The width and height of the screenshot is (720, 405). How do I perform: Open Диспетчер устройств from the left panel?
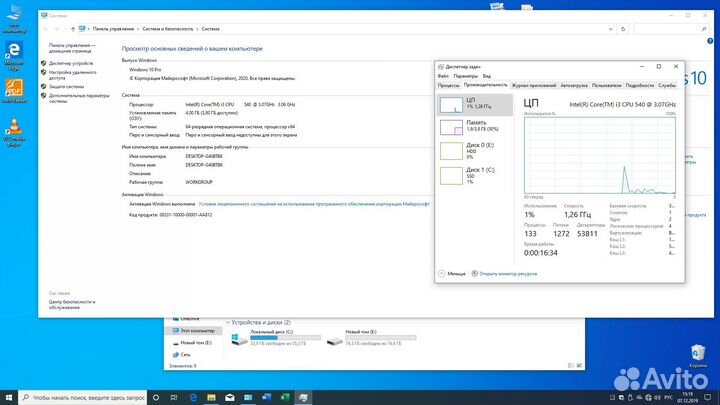(x=70, y=64)
